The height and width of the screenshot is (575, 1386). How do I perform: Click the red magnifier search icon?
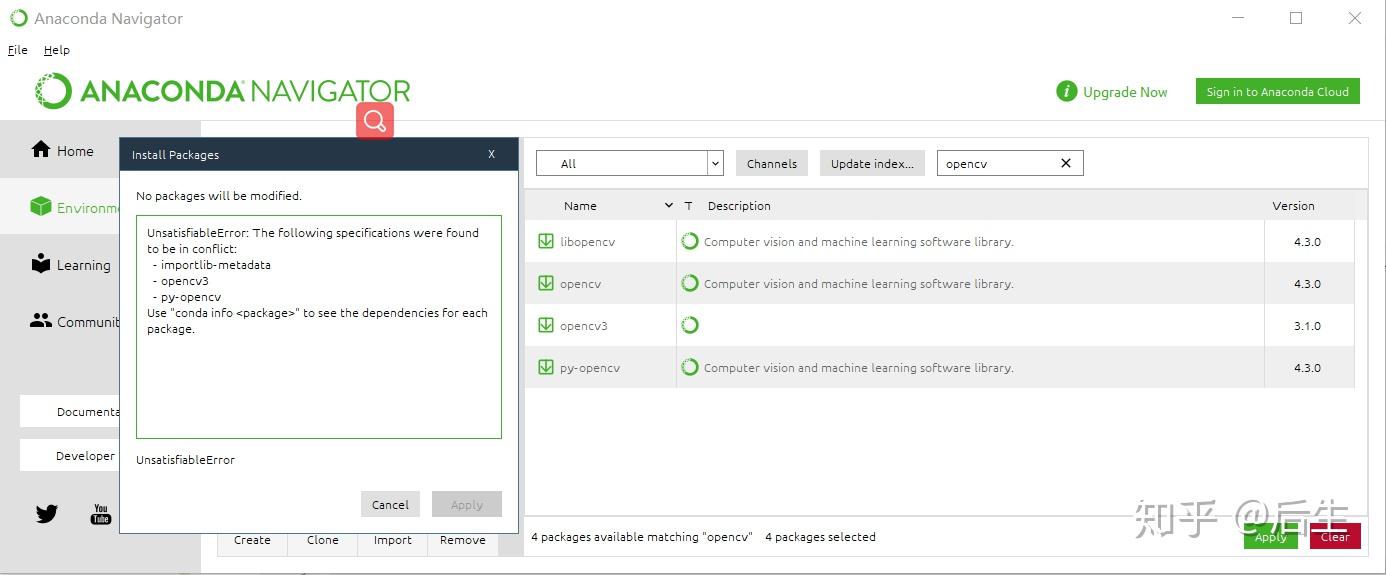tap(375, 121)
